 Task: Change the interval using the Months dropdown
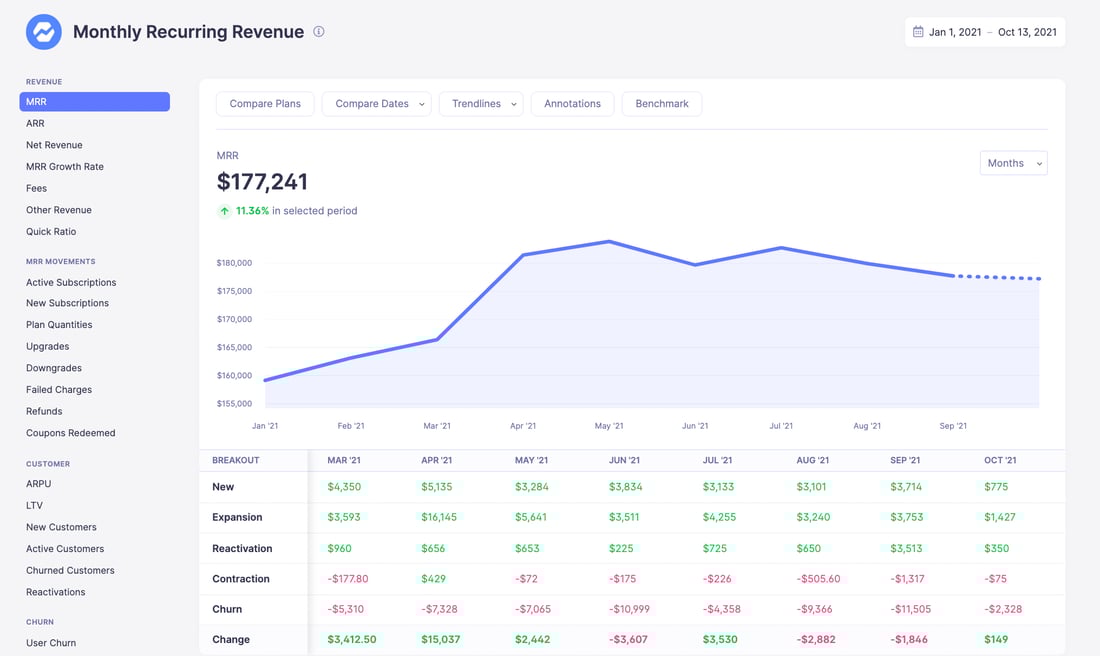tap(1013, 162)
